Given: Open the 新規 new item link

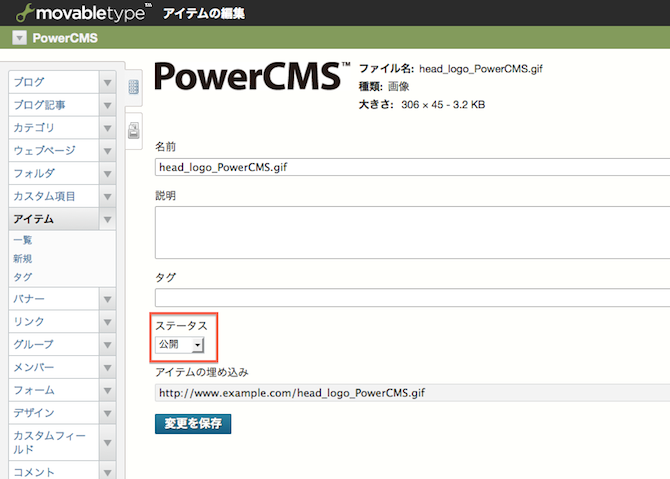Looking at the screenshot, I should point(23,259).
